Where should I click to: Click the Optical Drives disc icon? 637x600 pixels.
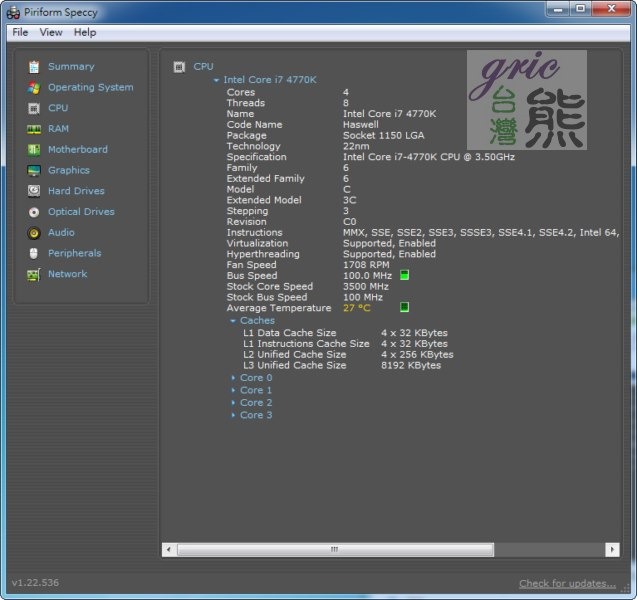[x=34, y=212]
